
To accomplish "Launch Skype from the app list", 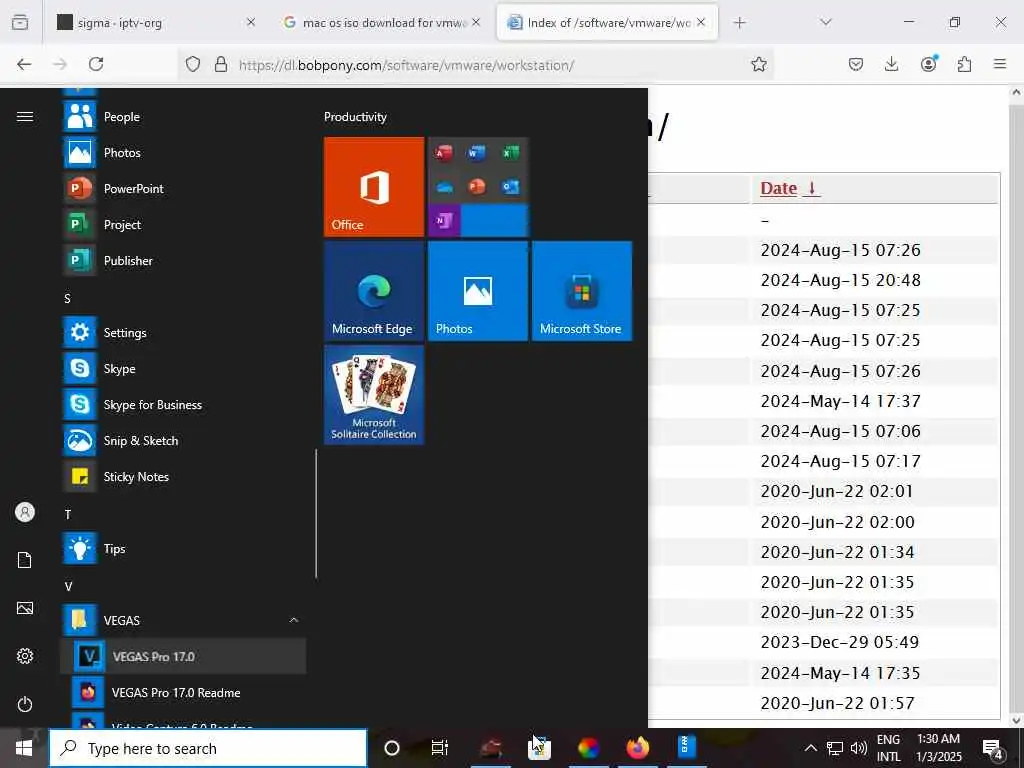I will click(x=184, y=368).
